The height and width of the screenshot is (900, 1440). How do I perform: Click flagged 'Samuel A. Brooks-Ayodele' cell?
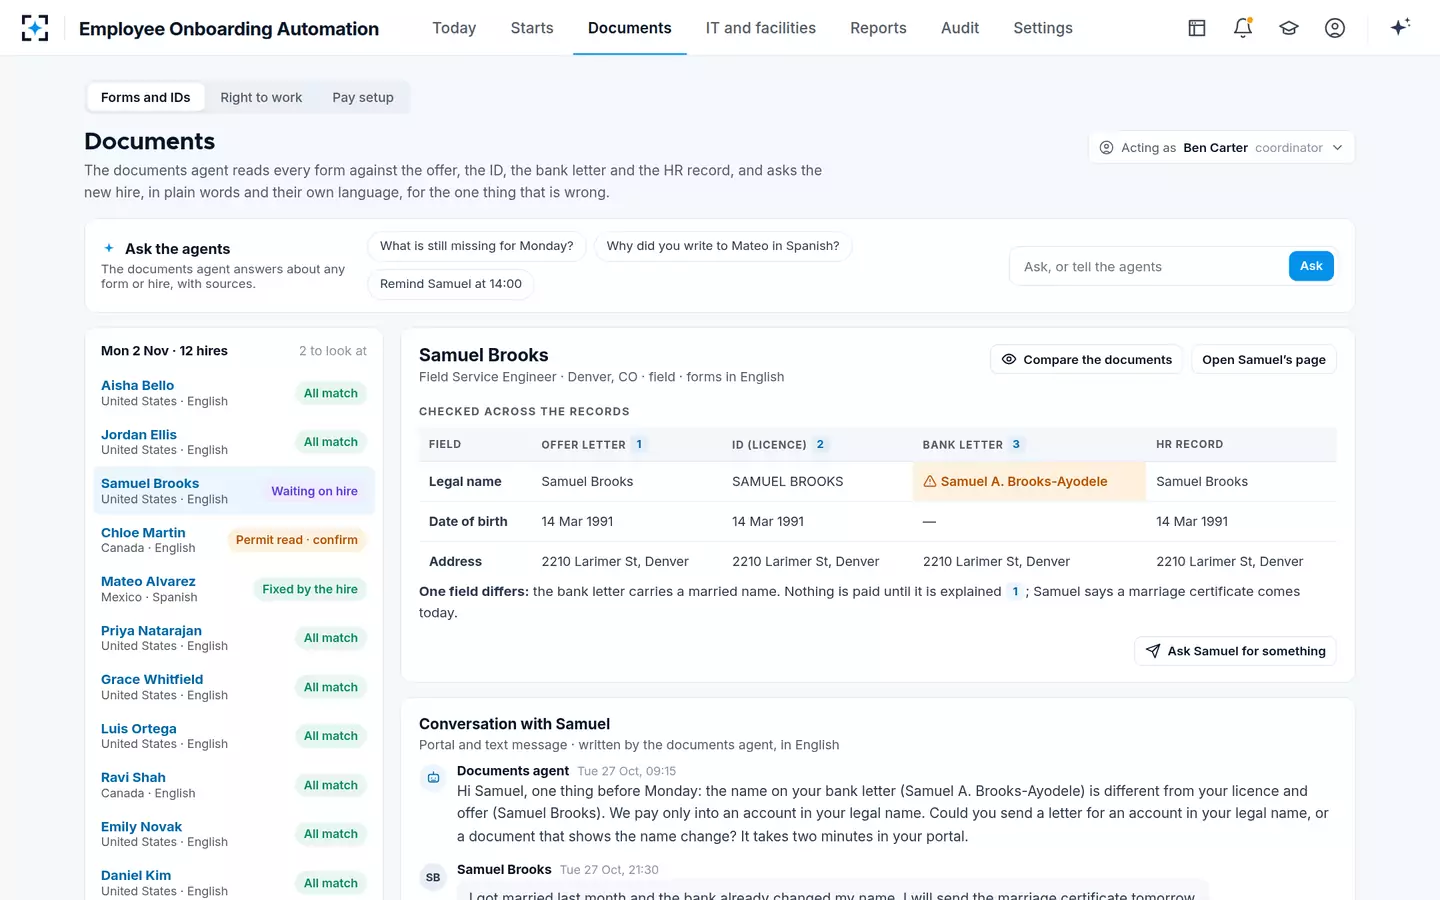(x=1029, y=481)
